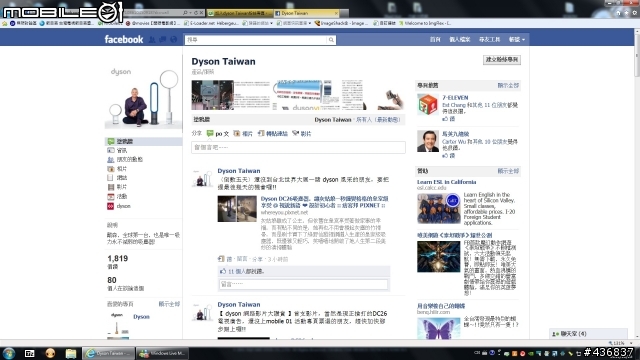Open the PIXNET article thumbnail image
The width and height of the screenshot is (640, 360).
click(237, 209)
